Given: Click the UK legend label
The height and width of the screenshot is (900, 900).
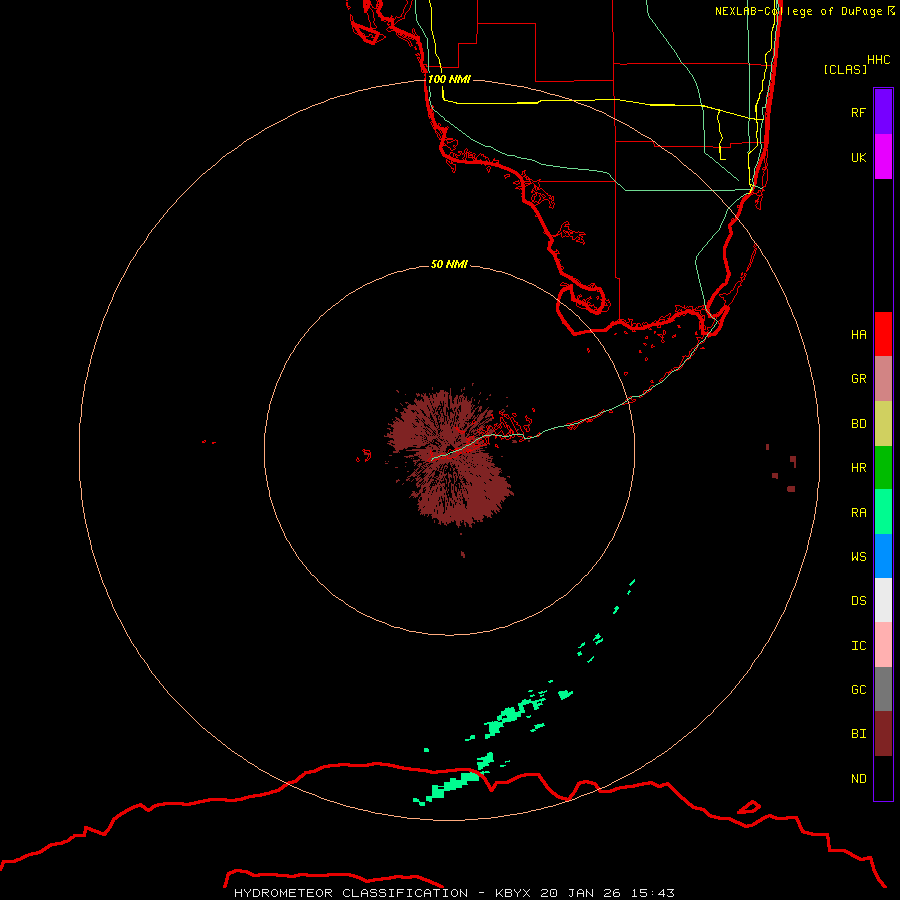Looking at the screenshot, I should (x=858, y=158).
